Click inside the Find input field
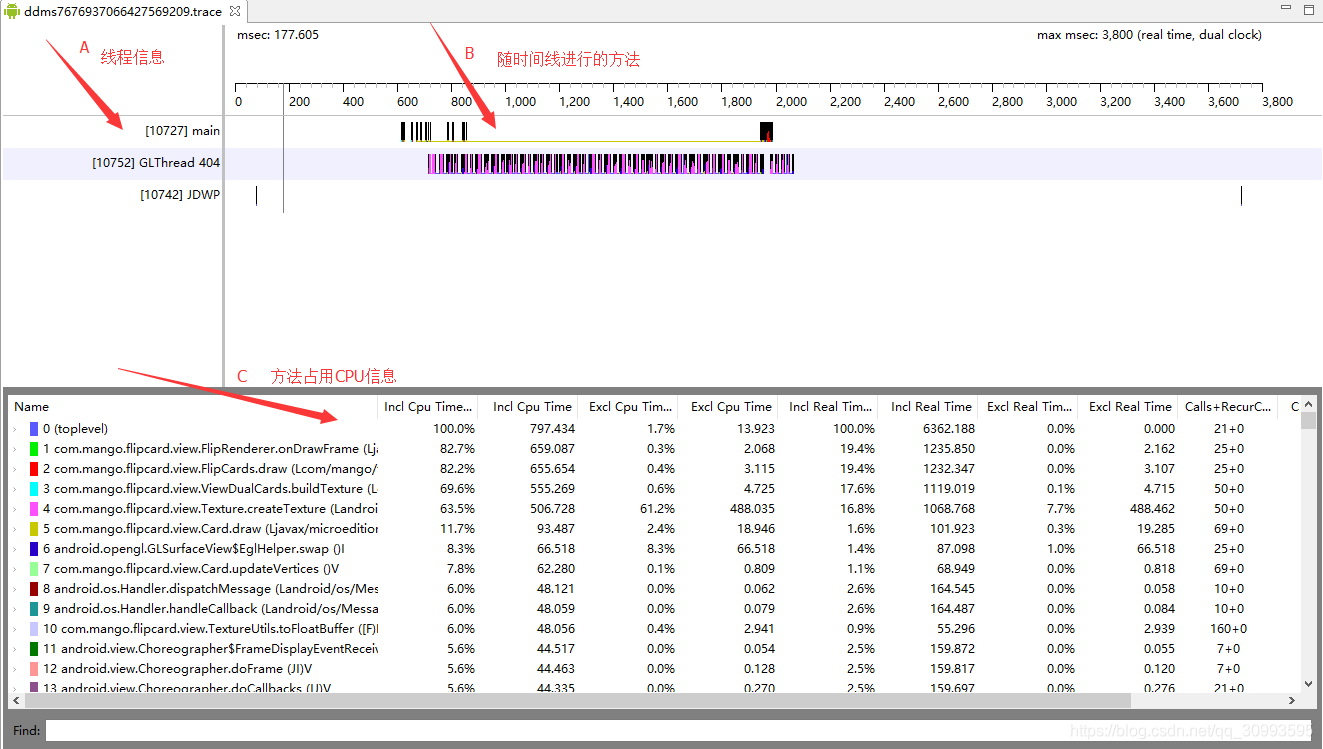Screen dimensions: 1323x749 click(x=678, y=731)
